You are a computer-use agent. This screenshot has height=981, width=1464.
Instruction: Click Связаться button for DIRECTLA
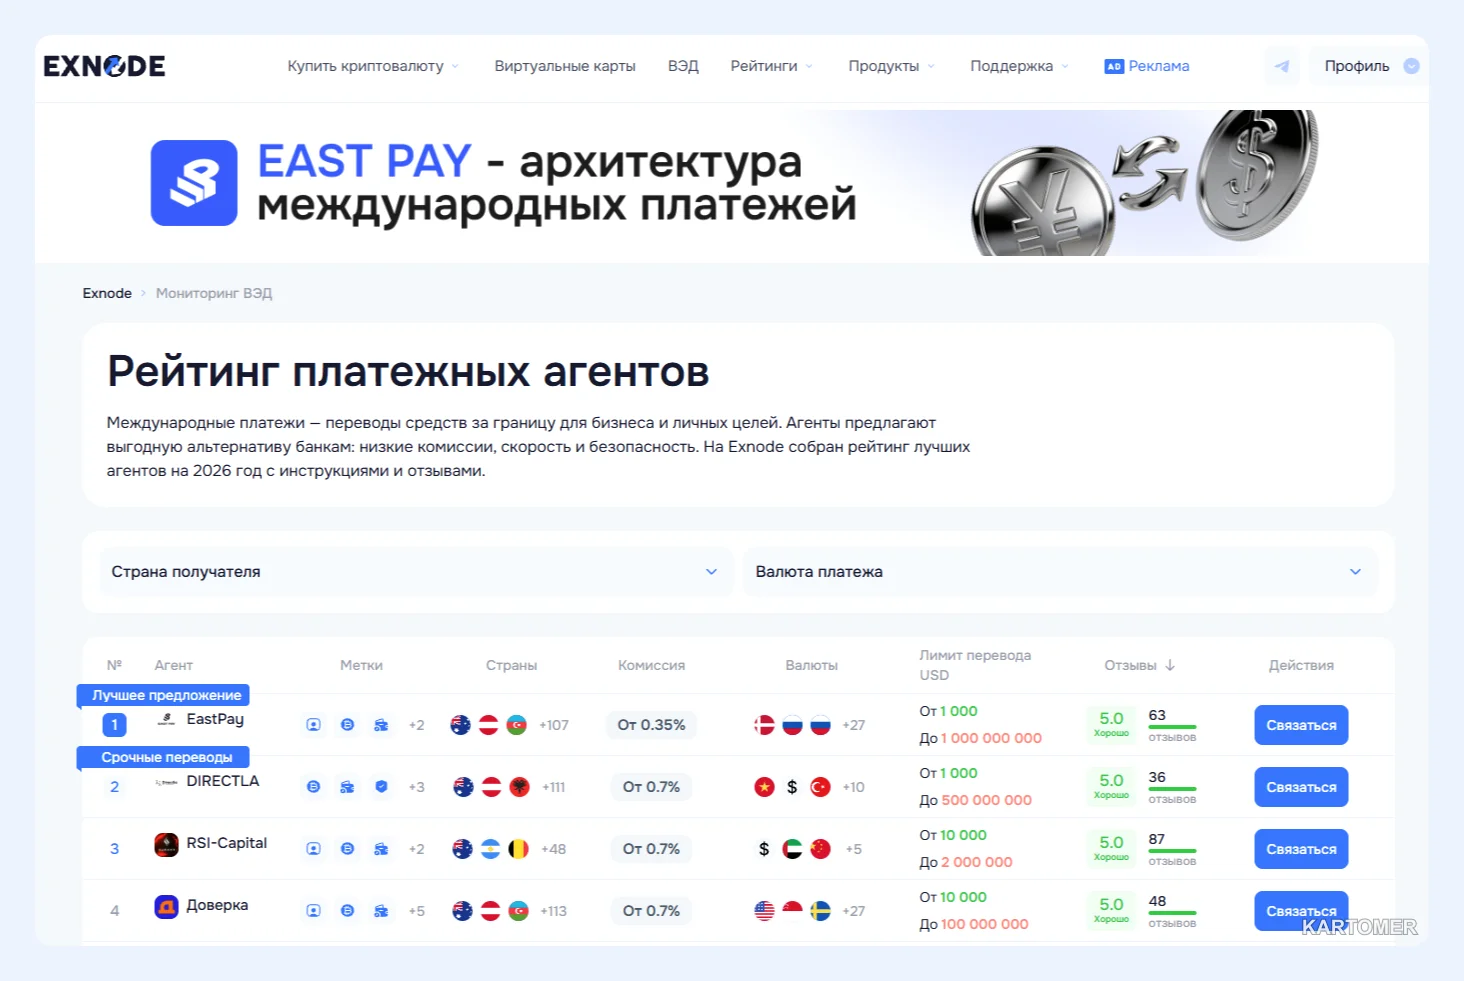tap(1301, 787)
